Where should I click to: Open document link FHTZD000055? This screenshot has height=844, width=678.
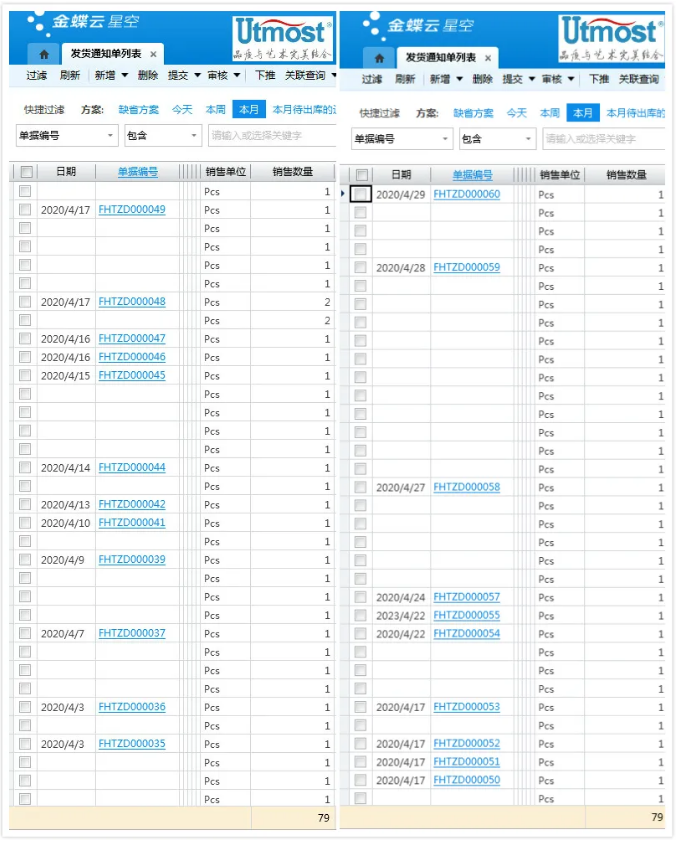(x=467, y=615)
